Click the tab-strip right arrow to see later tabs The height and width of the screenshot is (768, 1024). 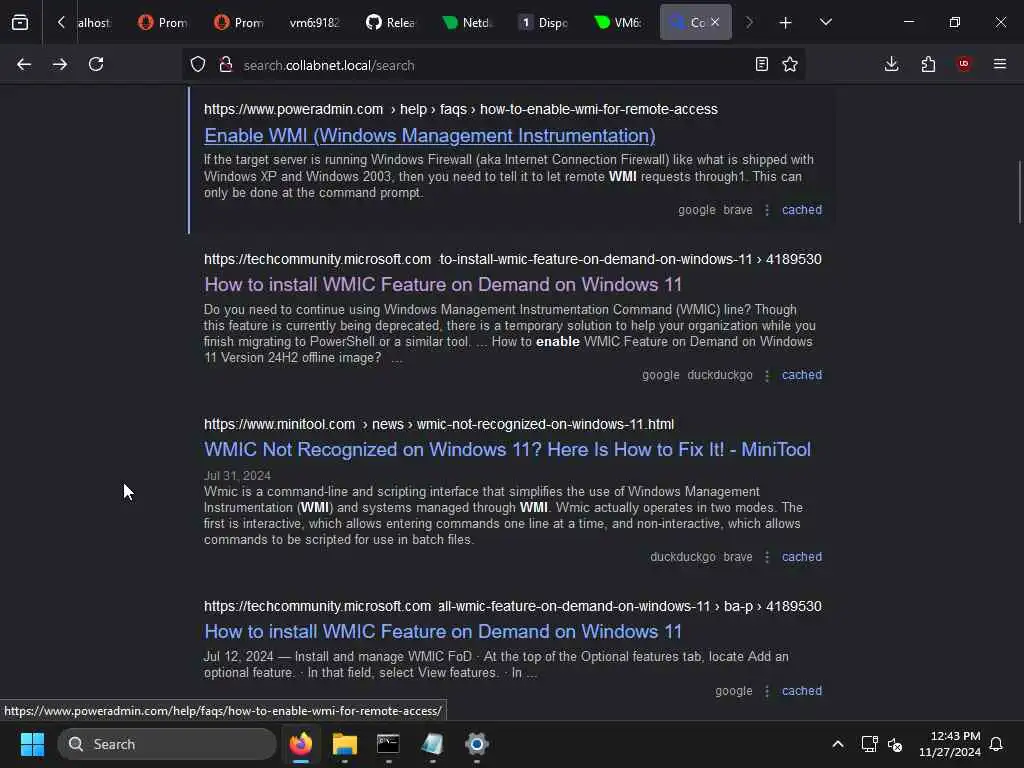coord(749,23)
